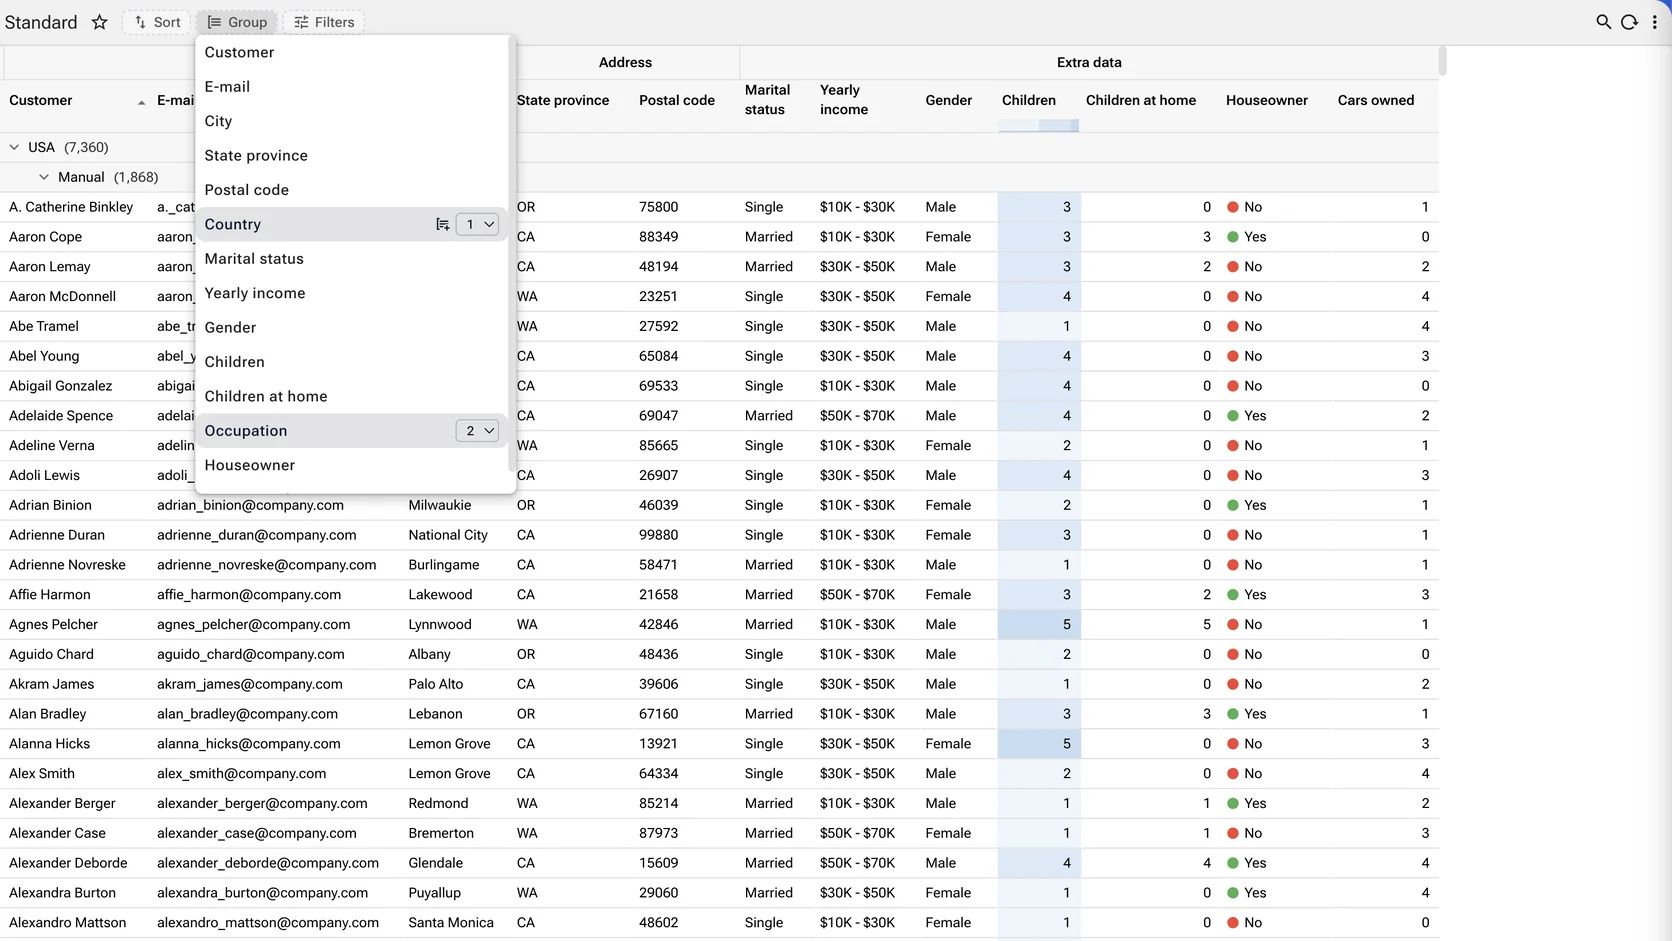Click the Address column group header
The image size is (1672, 941).
click(x=625, y=62)
